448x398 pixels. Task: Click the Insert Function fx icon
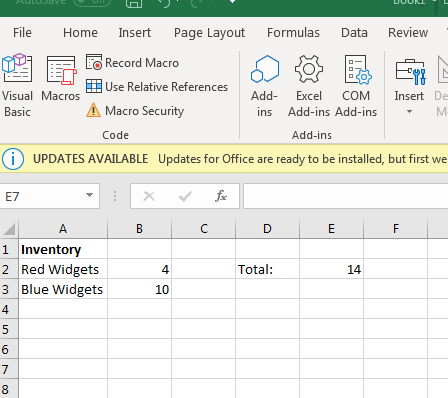(221, 196)
